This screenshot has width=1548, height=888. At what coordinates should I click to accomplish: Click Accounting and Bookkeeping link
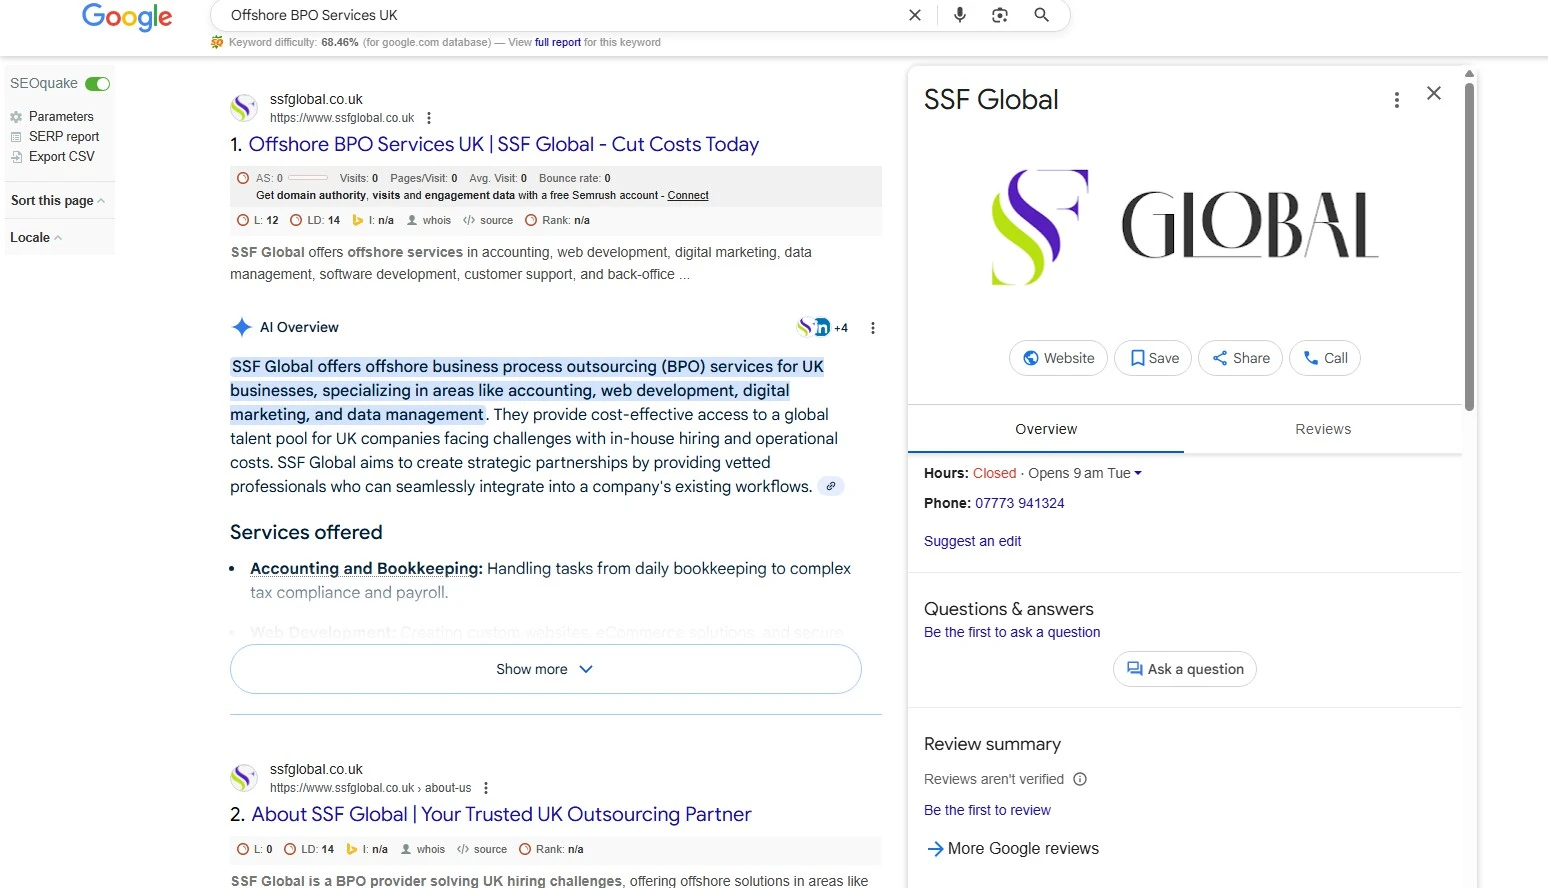[x=366, y=568]
